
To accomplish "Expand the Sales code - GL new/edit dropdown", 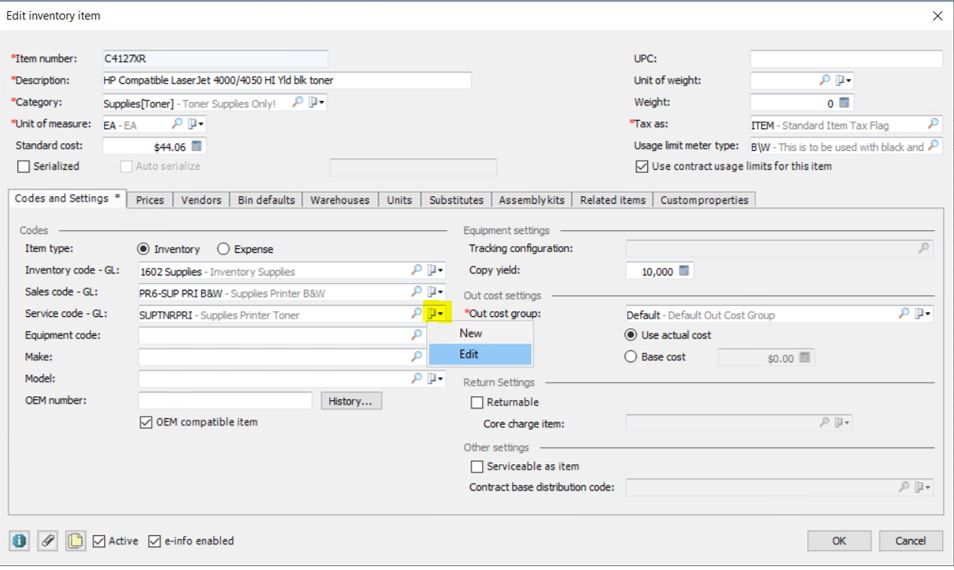I will coord(435,292).
